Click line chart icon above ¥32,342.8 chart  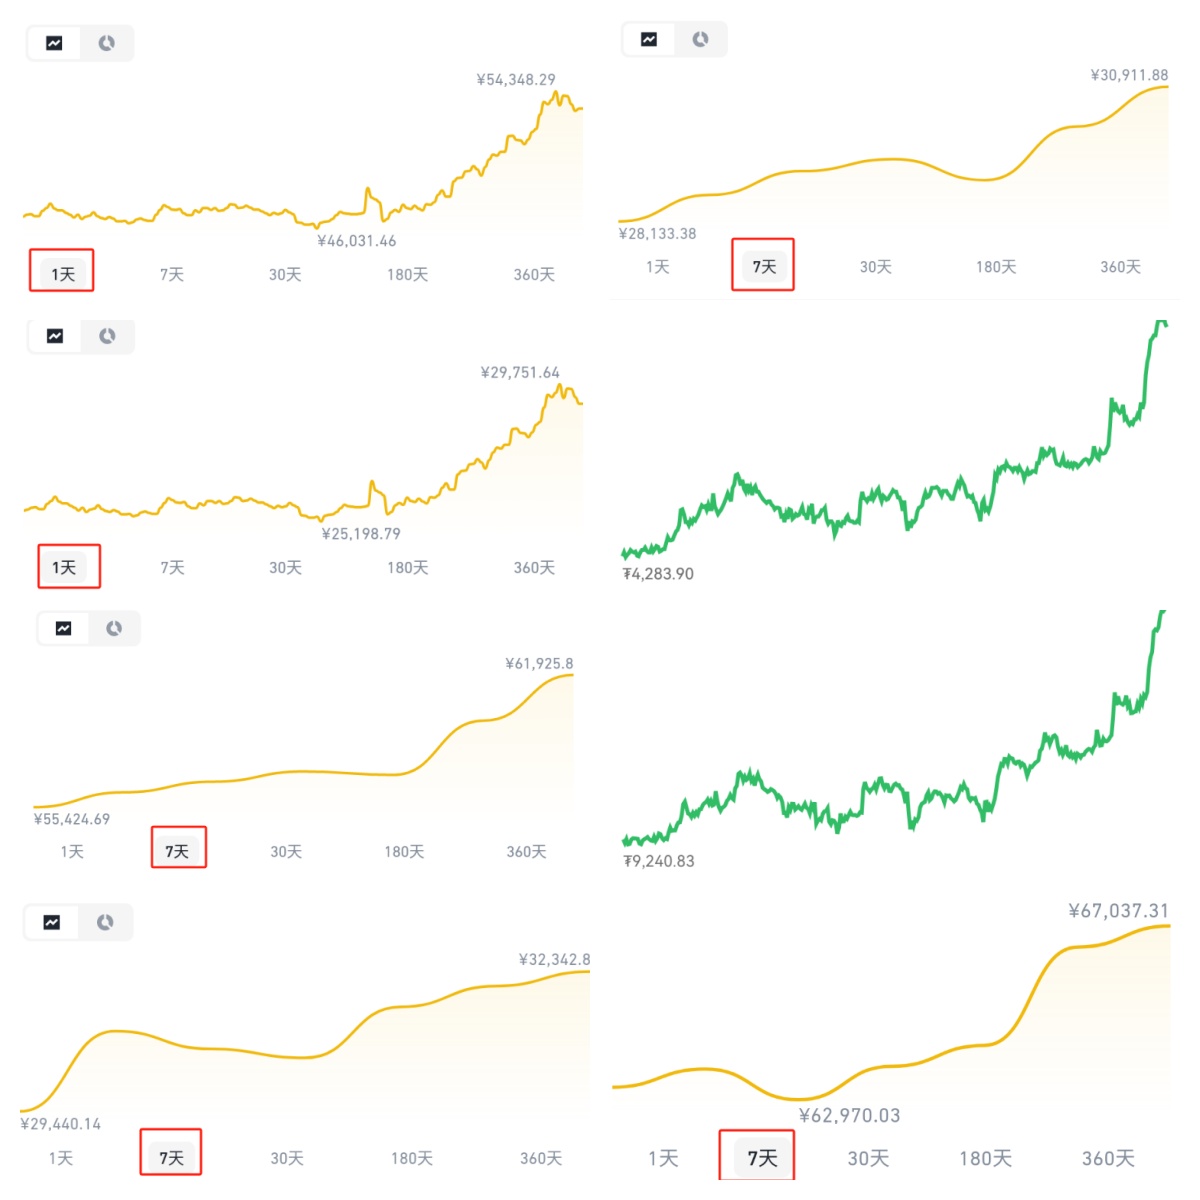(52, 922)
